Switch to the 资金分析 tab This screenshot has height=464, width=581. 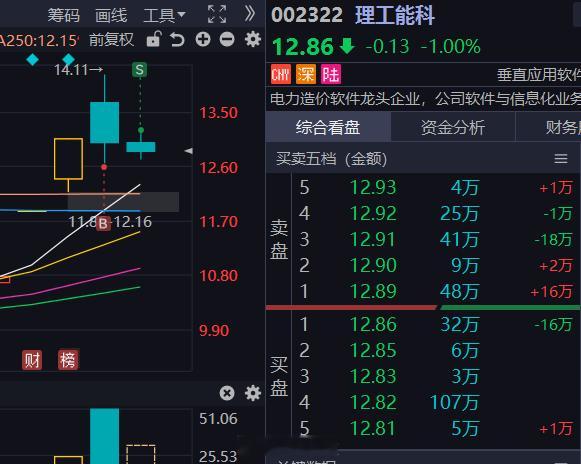tap(453, 127)
